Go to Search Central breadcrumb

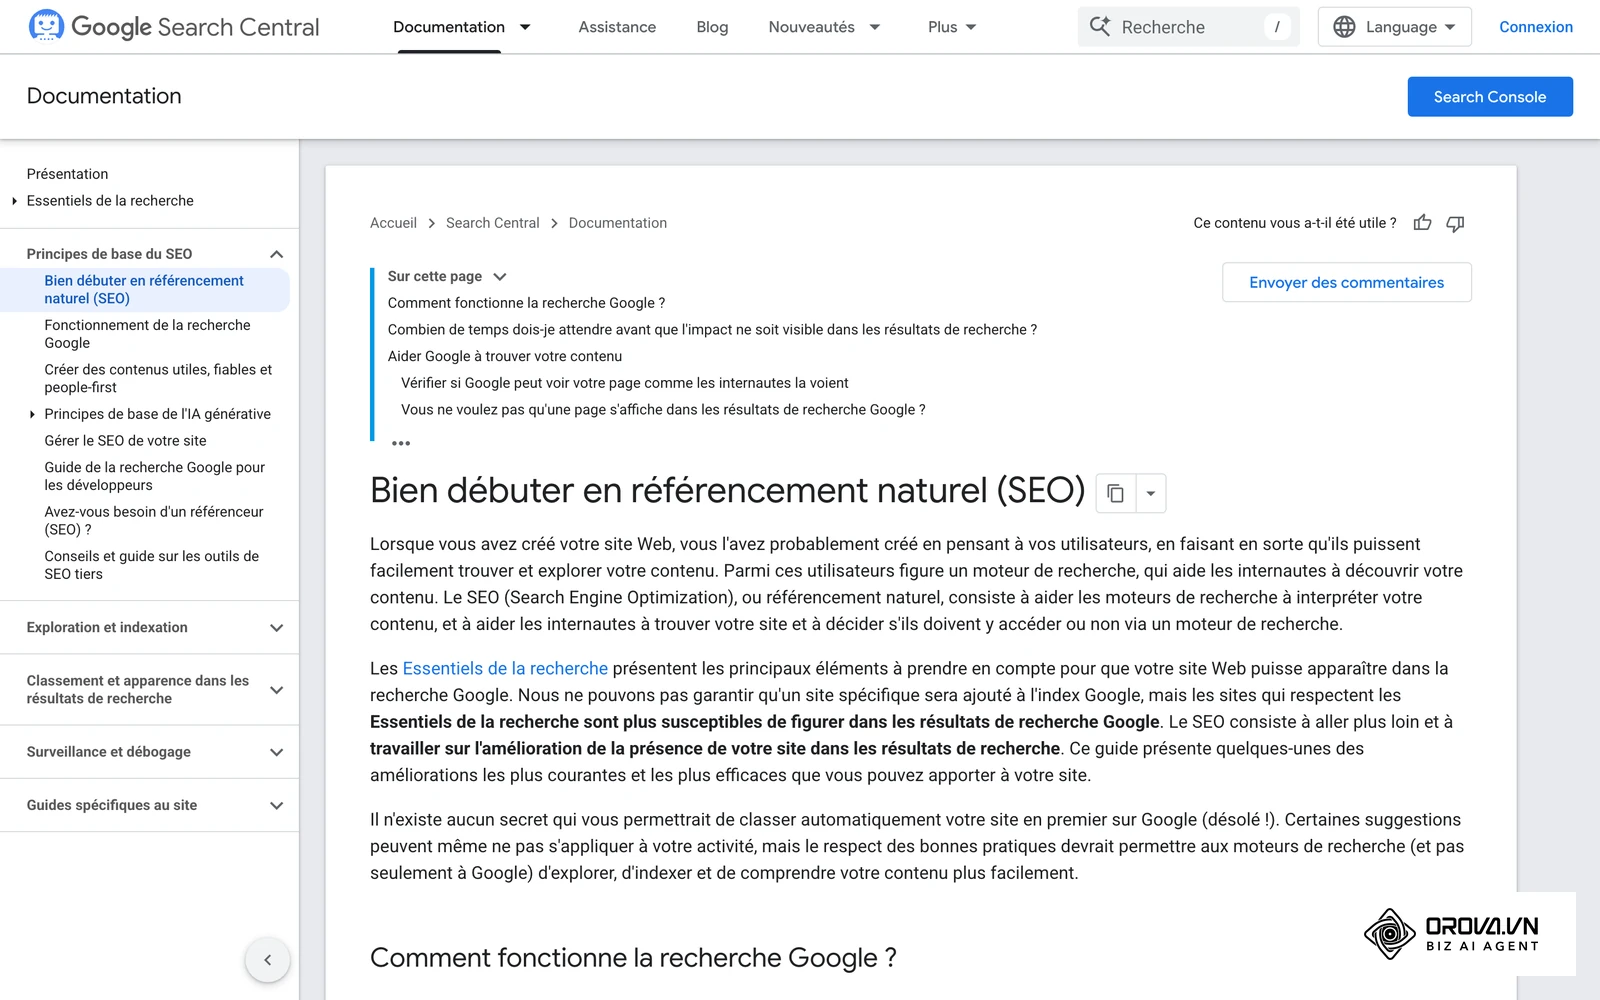tap(492, 223)
